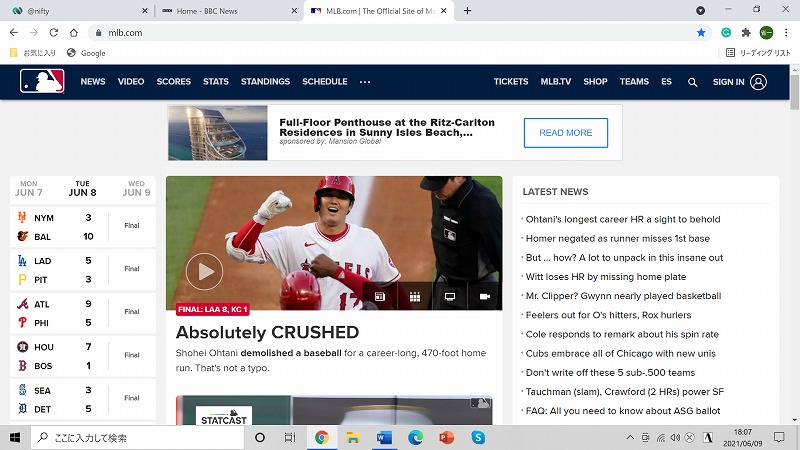Open the Google bookmark

point(86,53)
